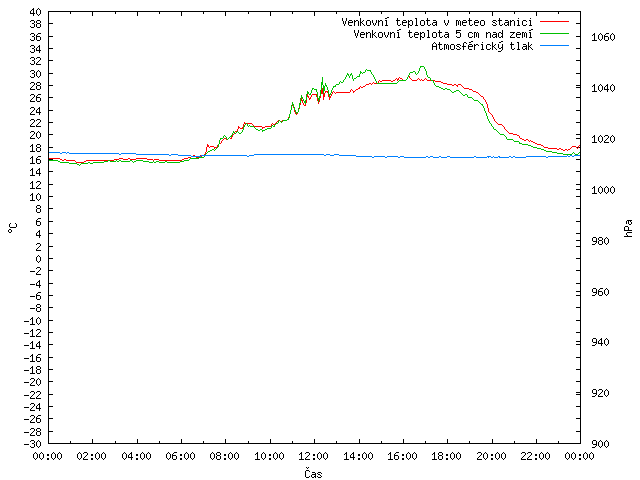Click the '20:00' time label

coord(491,456)
